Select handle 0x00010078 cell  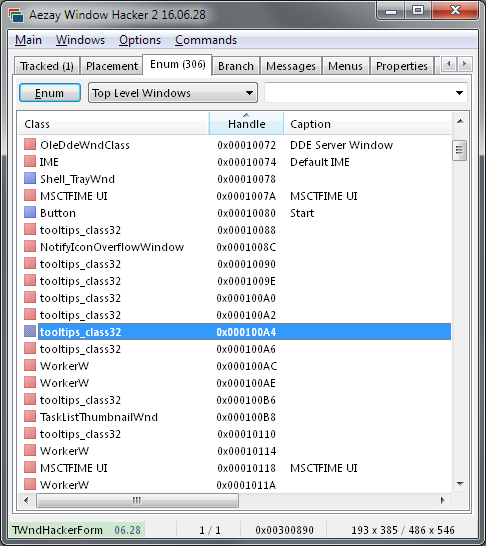[246, 179]
